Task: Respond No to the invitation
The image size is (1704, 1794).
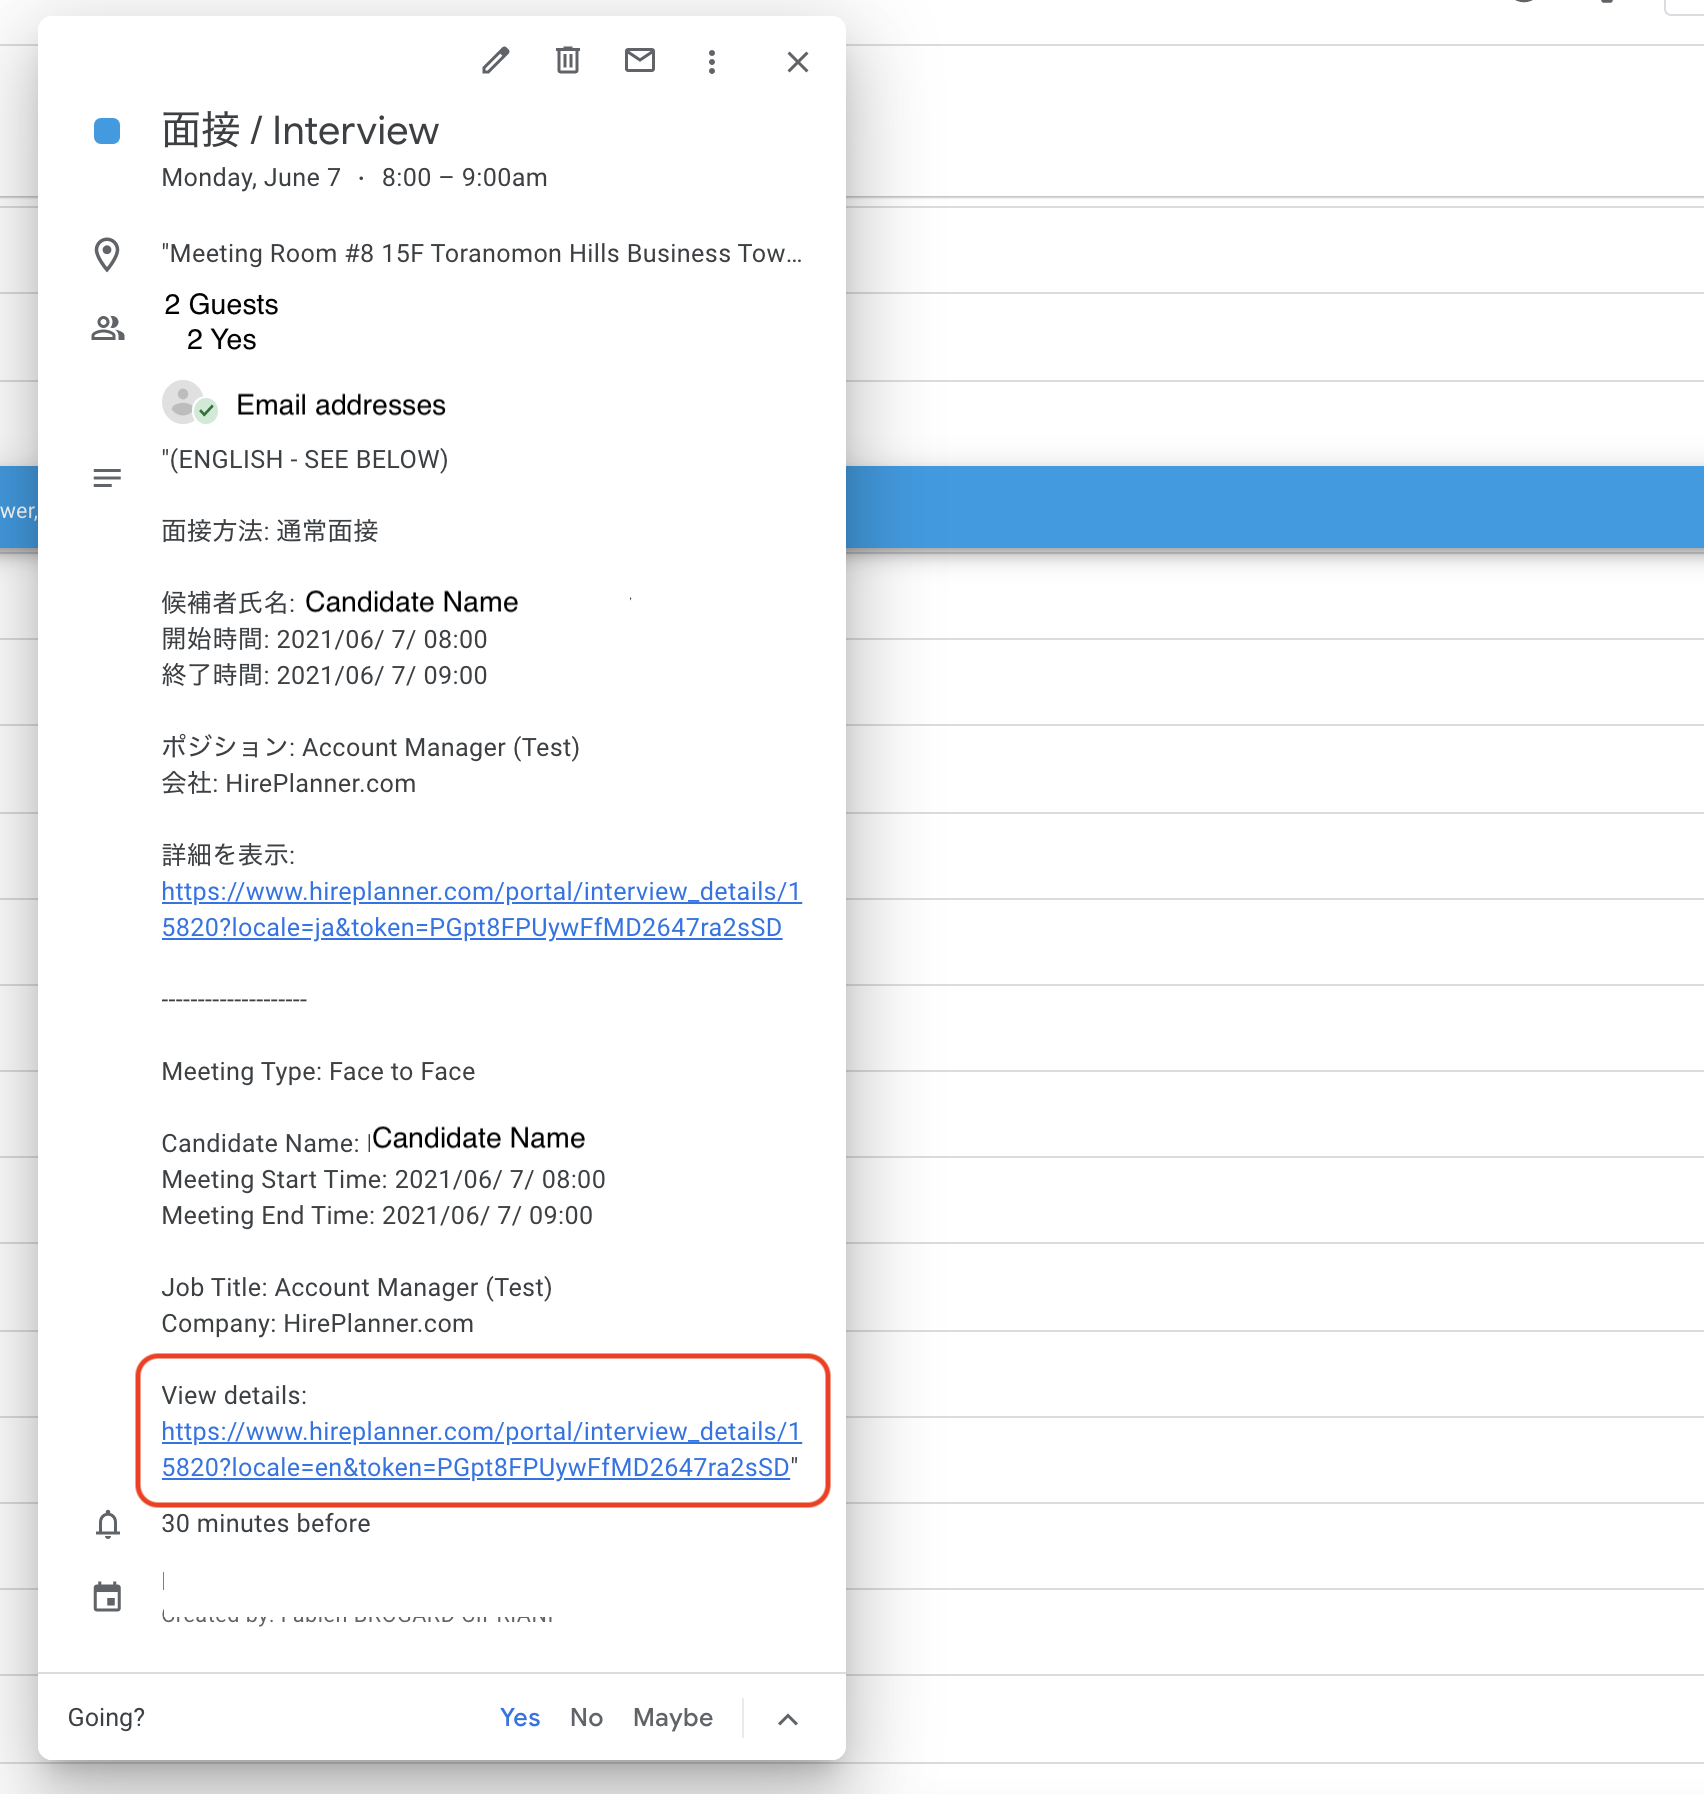Action: pyautogui.click(x=586, y=1718)
